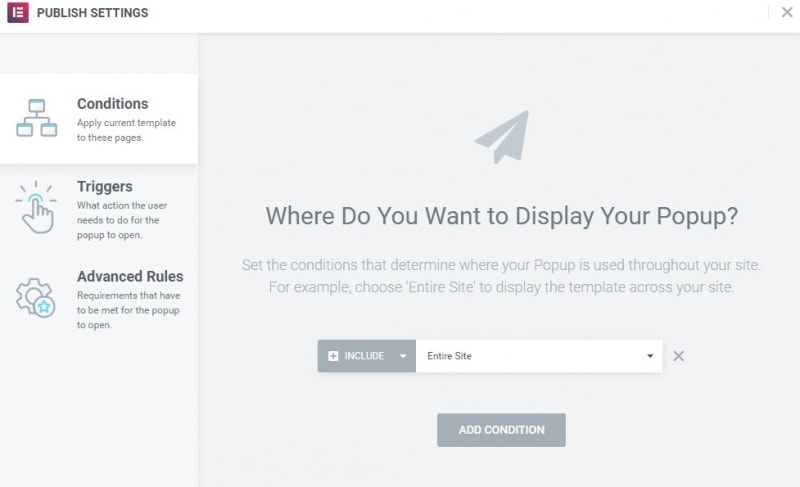
Task: Click the Elementor logo icon
Action: pos(16,13)
